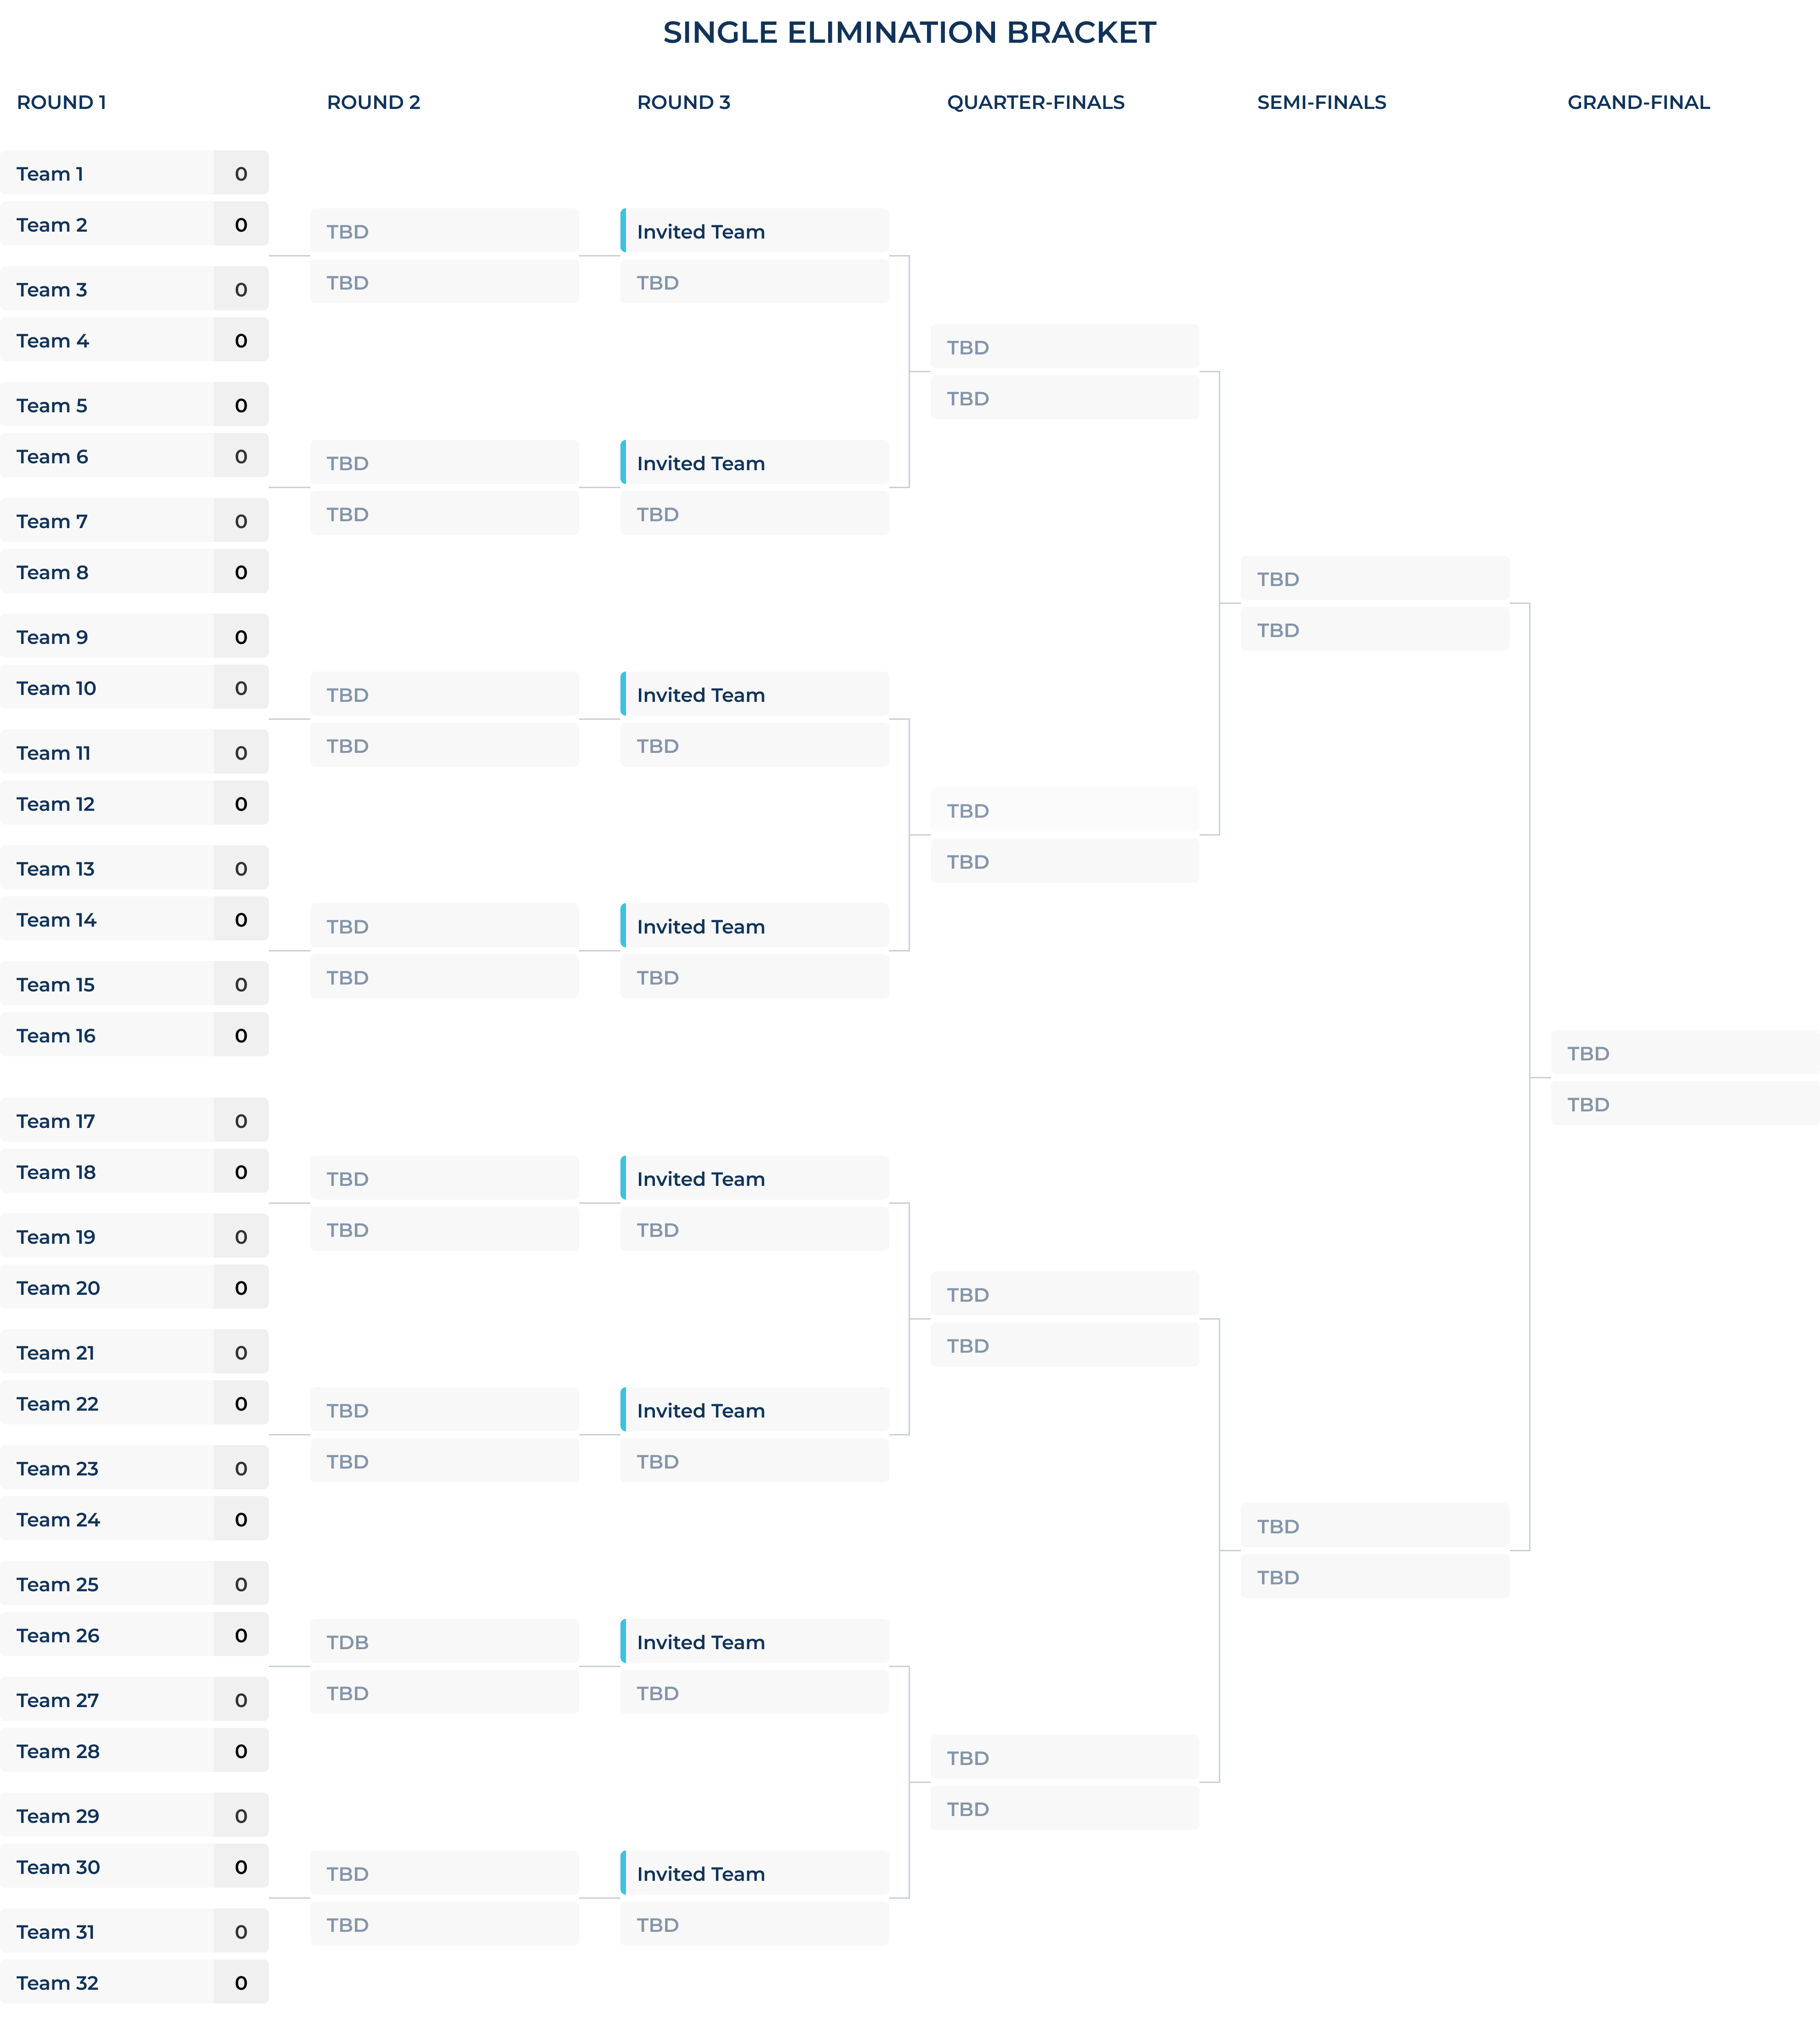Viewport: 1820px width, 2027px height.
Task: Click the score box for Team 17
Action: pyautogui.click(x=241, y=1121)
